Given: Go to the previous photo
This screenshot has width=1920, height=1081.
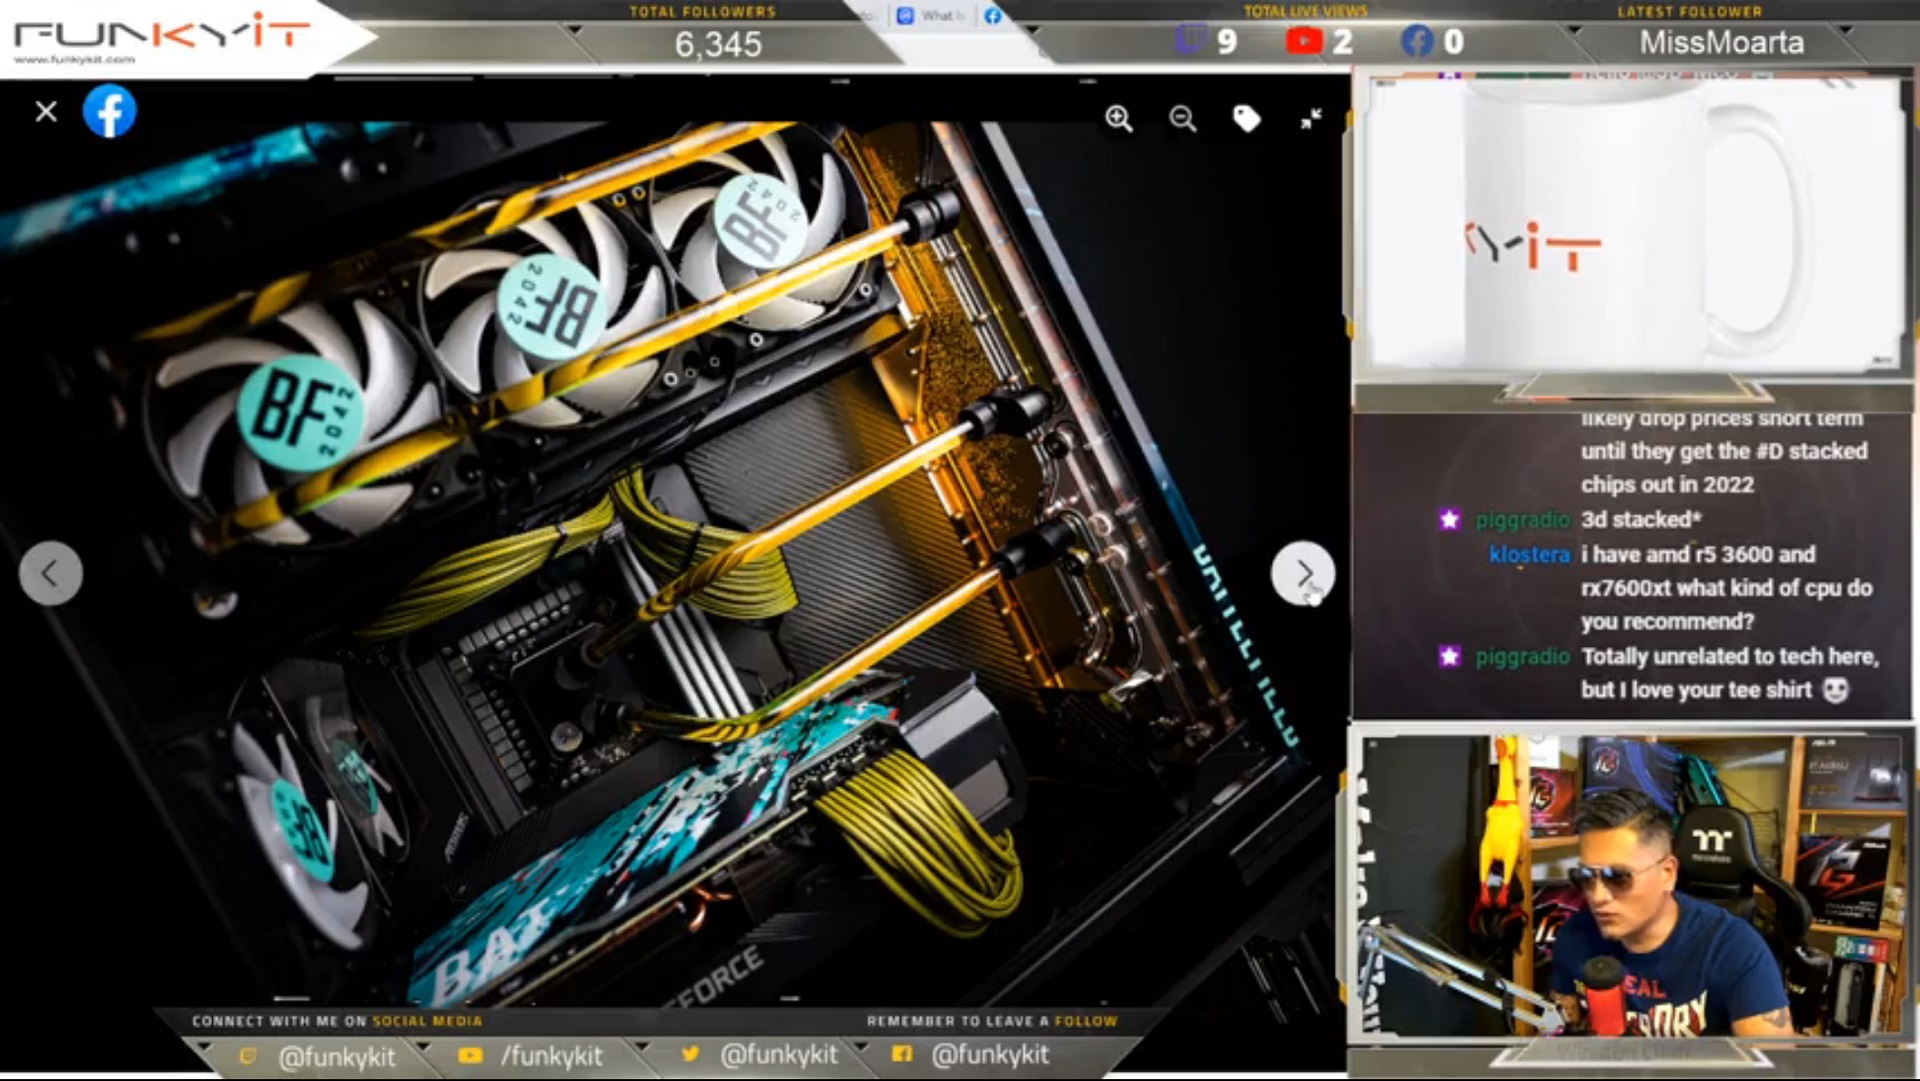Looking at the screenshot, I should tap(50, 573).
